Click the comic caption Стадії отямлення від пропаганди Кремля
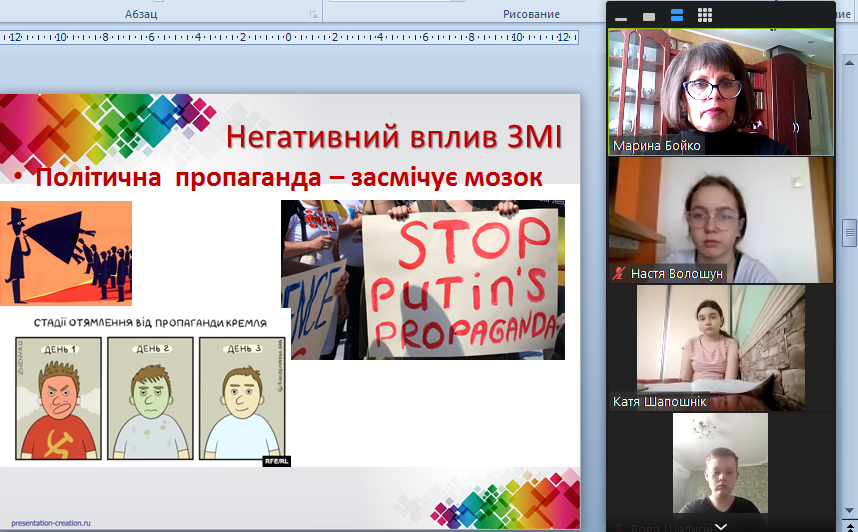The height and width of the screenshot is (532, 858). coord(150,323)
